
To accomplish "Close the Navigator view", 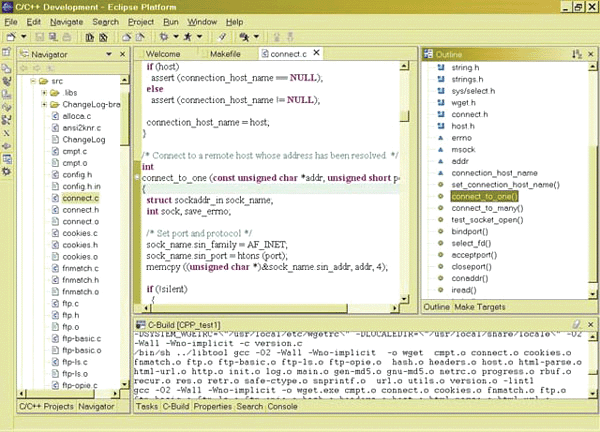I will point(122,53).
